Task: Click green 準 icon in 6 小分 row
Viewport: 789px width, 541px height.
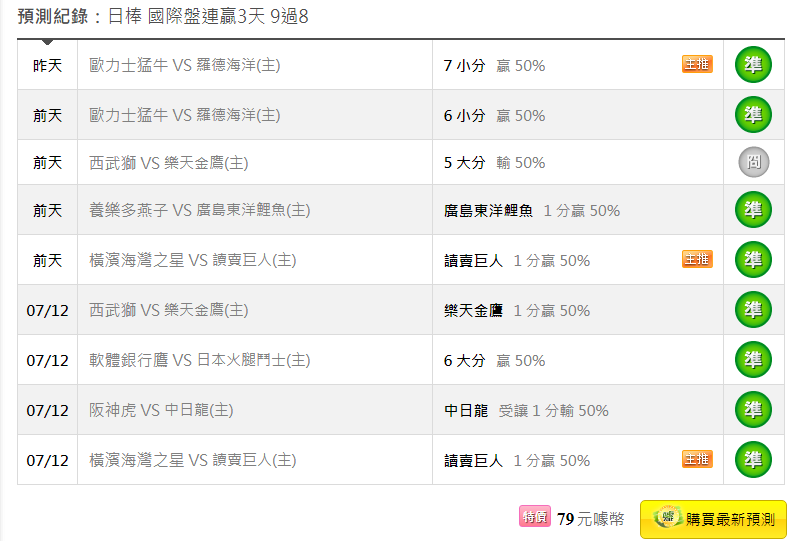Action: click(x=753, y=115)
